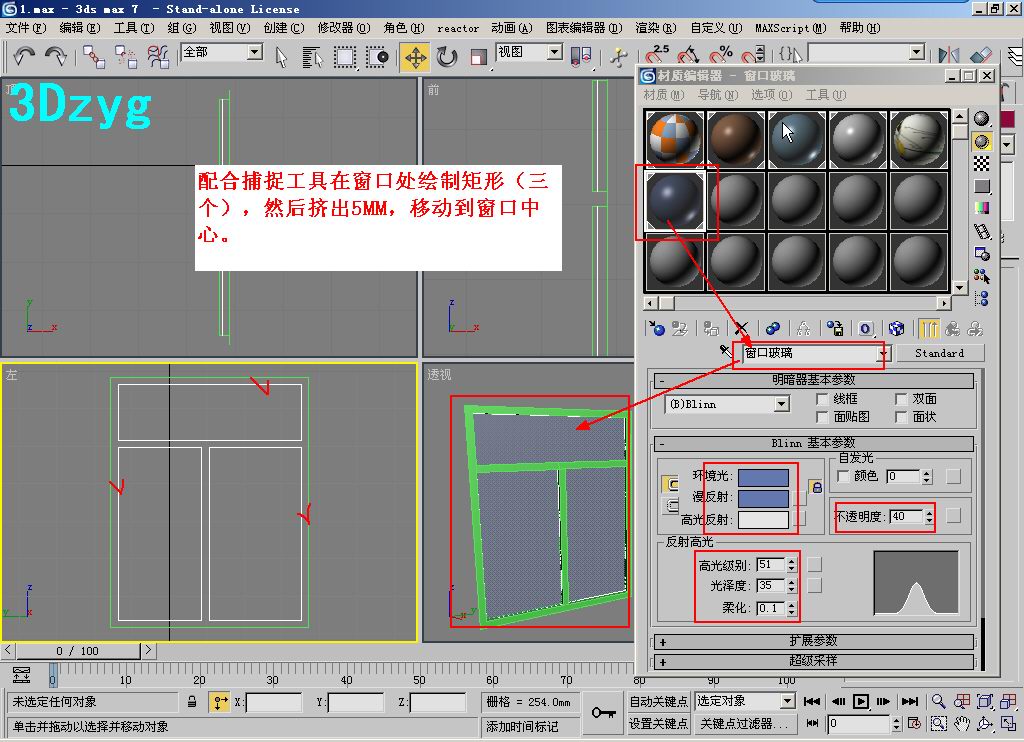Click the Select Object arrow tool
Viewport: 1024px width, 742px height.
(281, 57)
